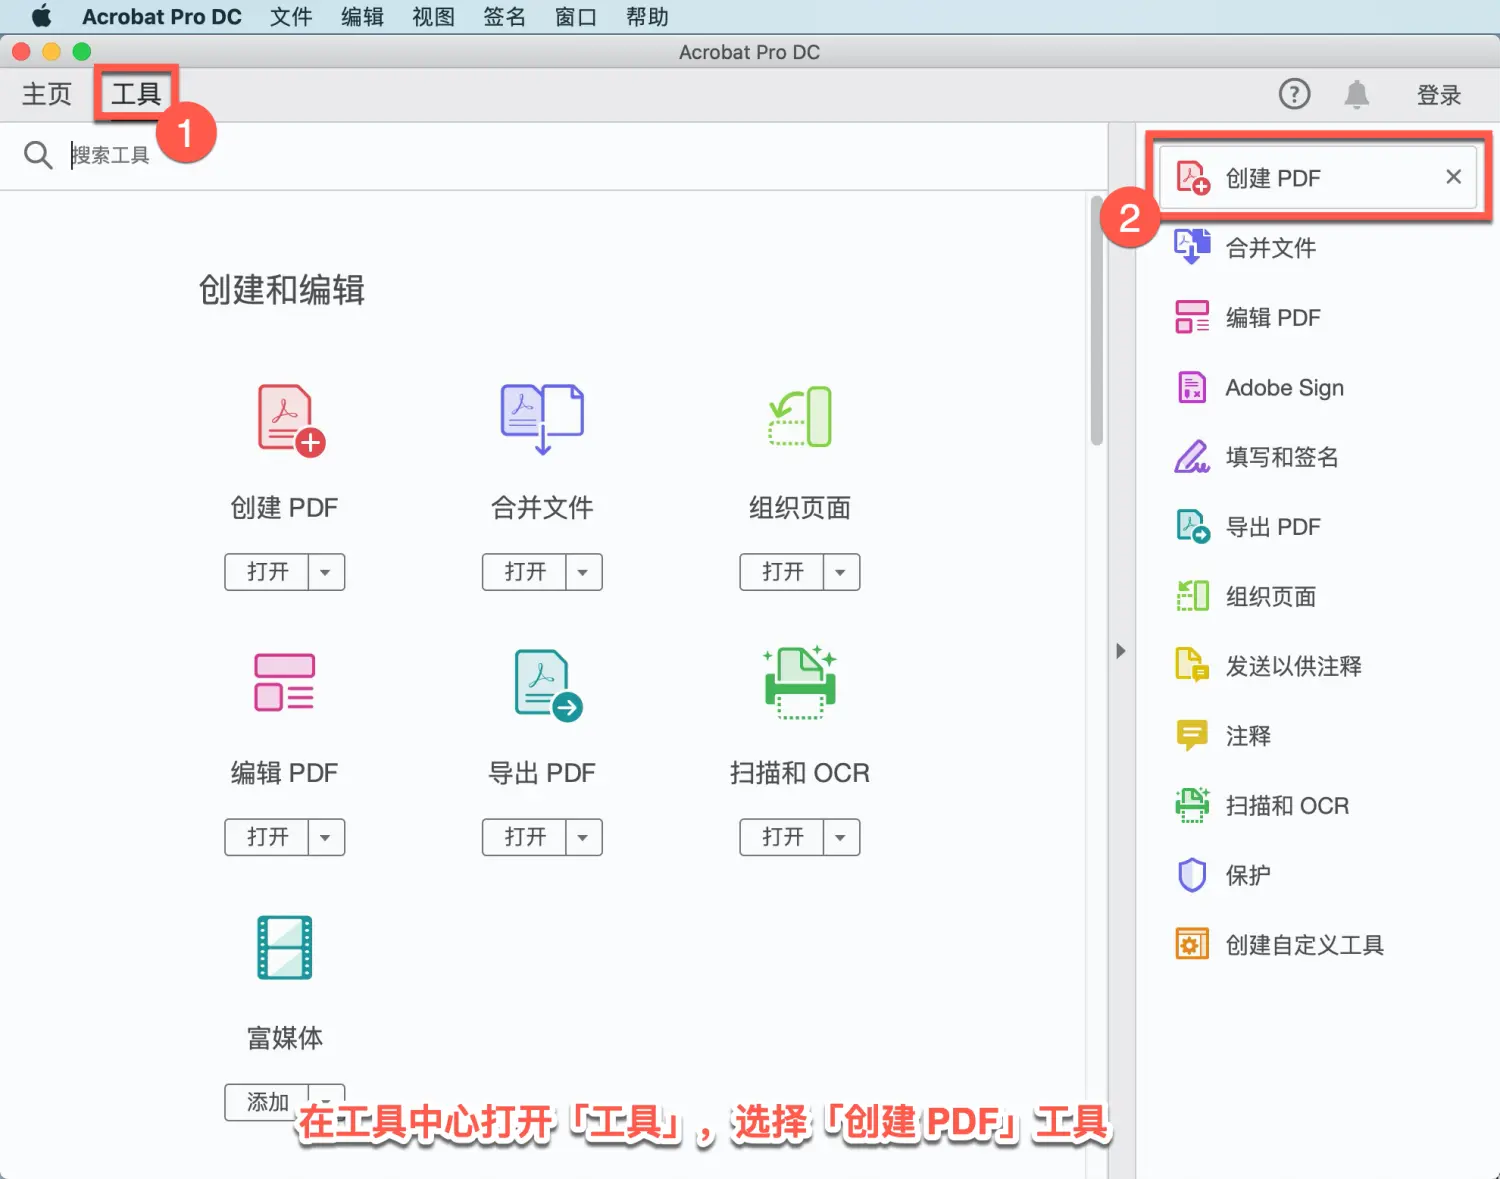Viewport: 1500px width, 1179px height.
Task: Open notifications bell icon
Action: 1357,95
